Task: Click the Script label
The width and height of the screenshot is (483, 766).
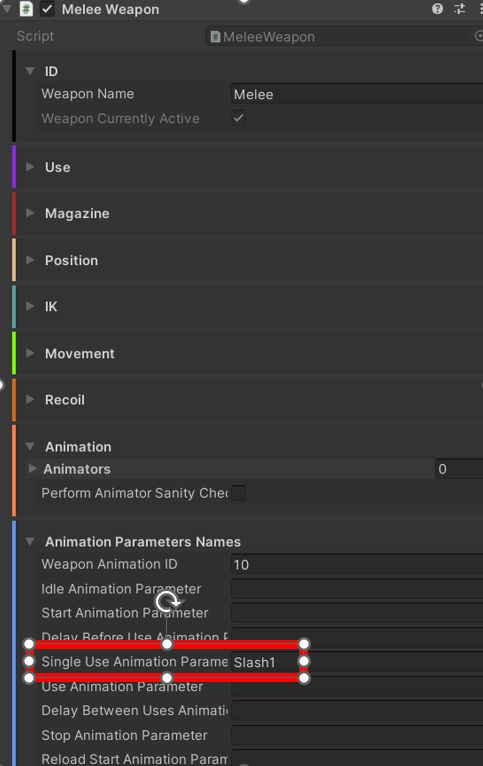Action: [x=35, y=36]
